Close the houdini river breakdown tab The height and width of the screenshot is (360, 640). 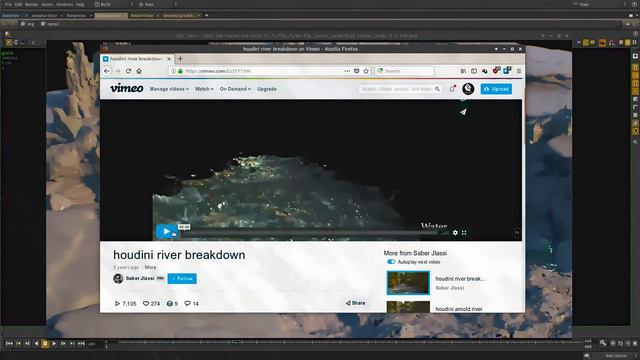click(169, 59)
